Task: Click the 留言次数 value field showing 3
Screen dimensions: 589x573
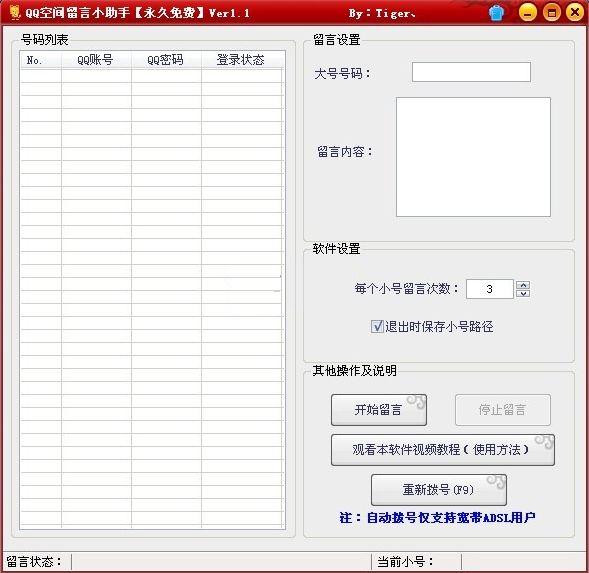Action: (x=489, y=289)
